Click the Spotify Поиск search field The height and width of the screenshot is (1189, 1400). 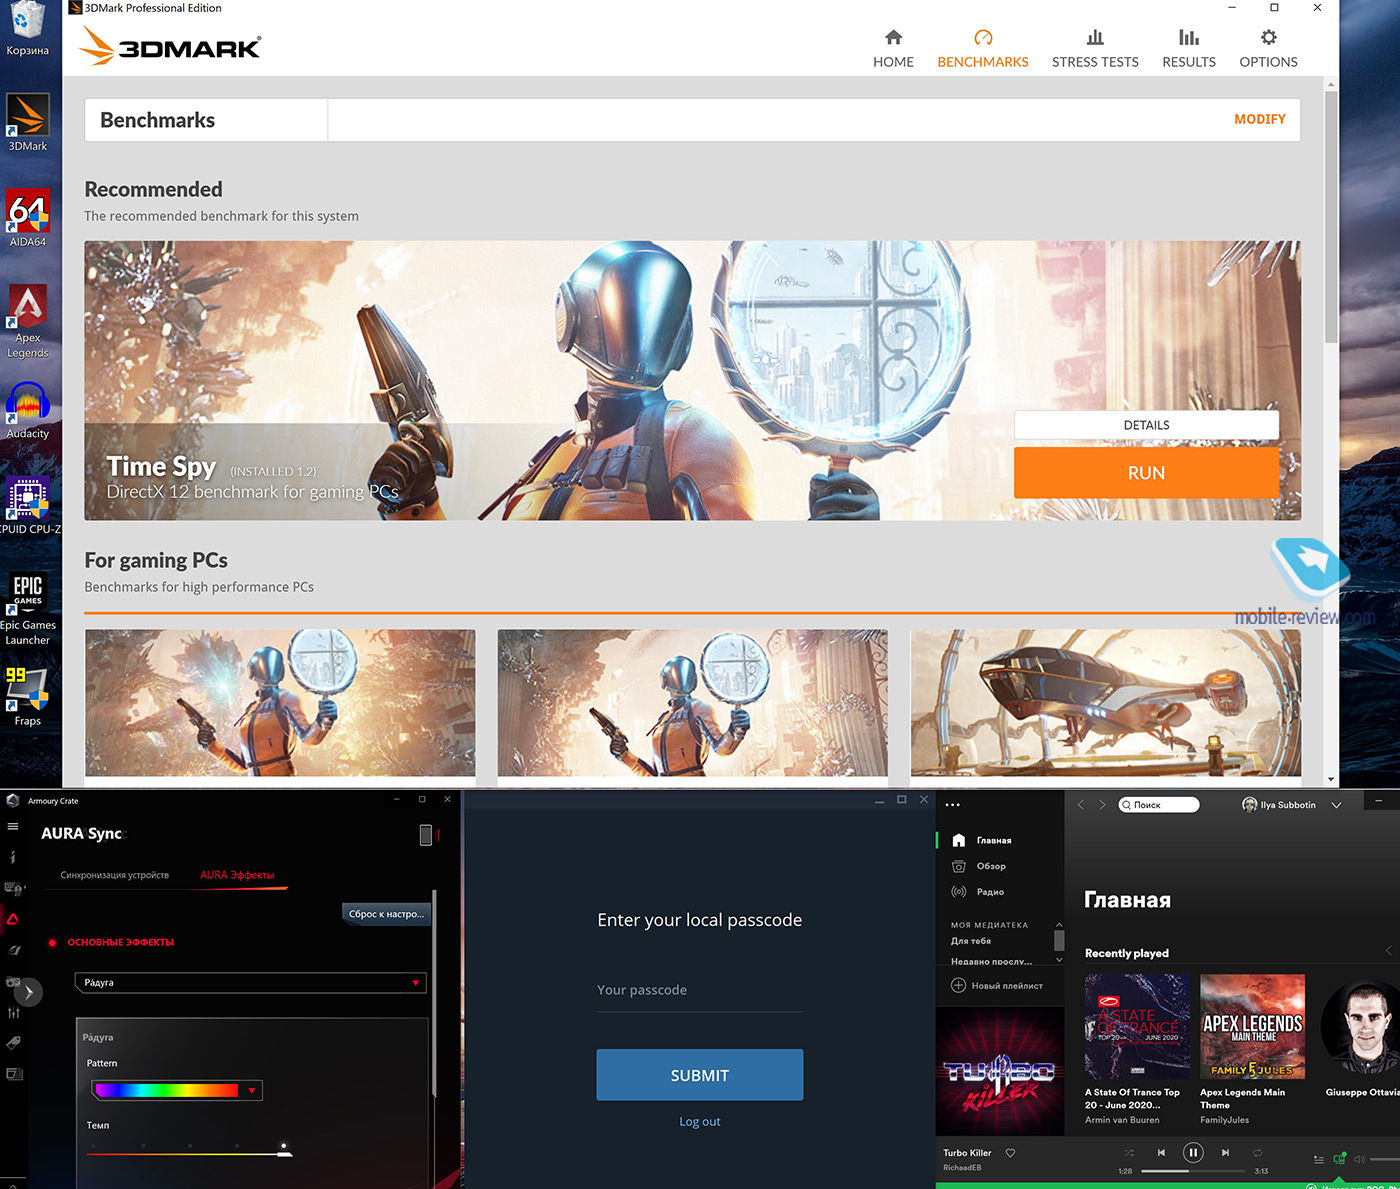[1158, 804]
